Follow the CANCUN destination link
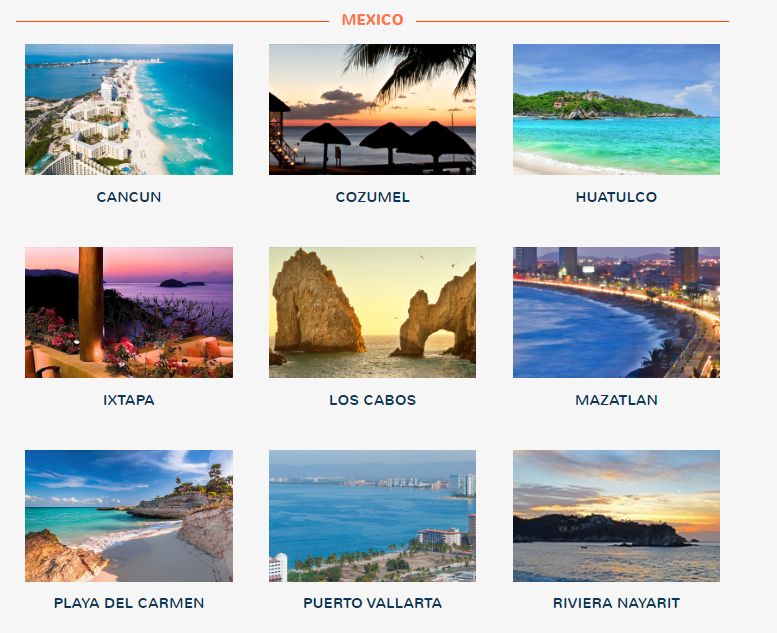This screenshot has width=777, height=633. click(129, 197)
